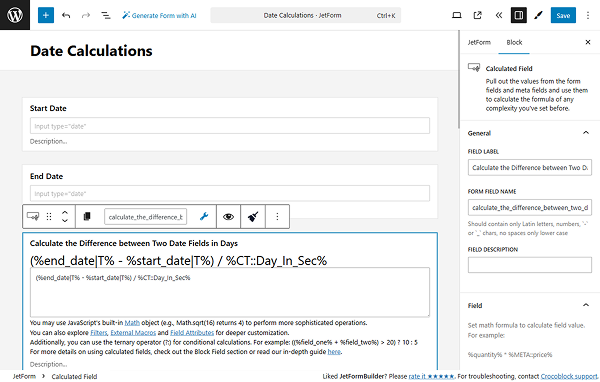Toggle the eye visibility icon in block toolbar
This screenshot has height=382, width=600.
[x=228, y=217]
